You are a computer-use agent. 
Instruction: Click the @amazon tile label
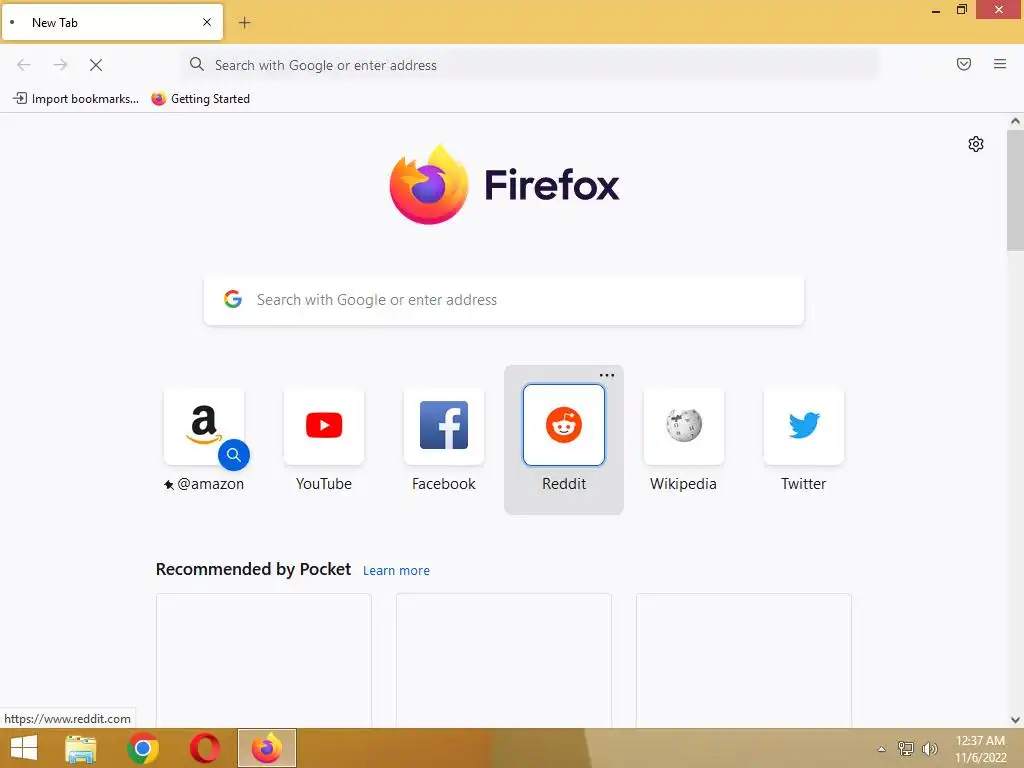tap(210, 484)
